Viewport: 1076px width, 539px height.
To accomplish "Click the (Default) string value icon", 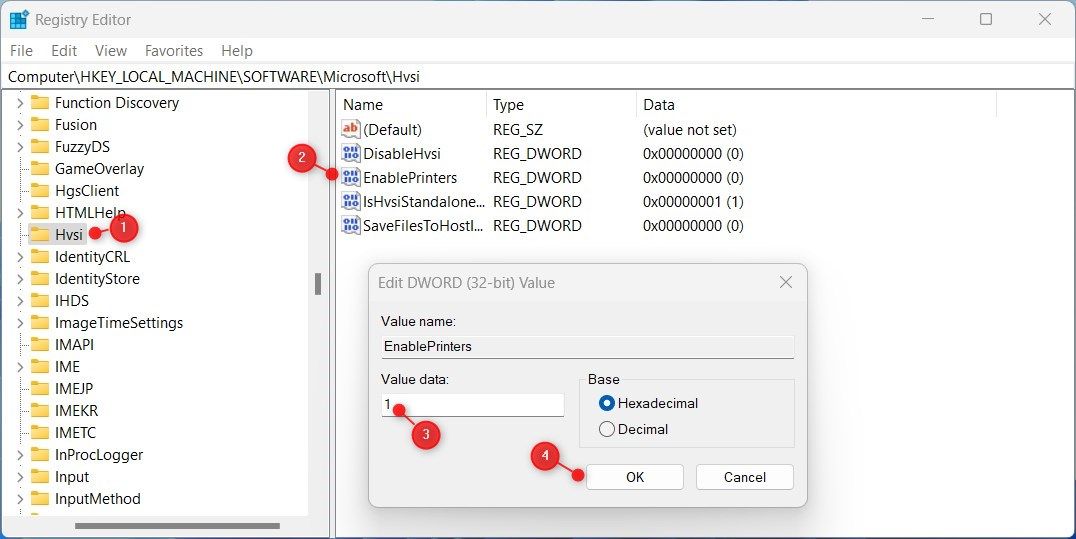I will click(351, 129).
